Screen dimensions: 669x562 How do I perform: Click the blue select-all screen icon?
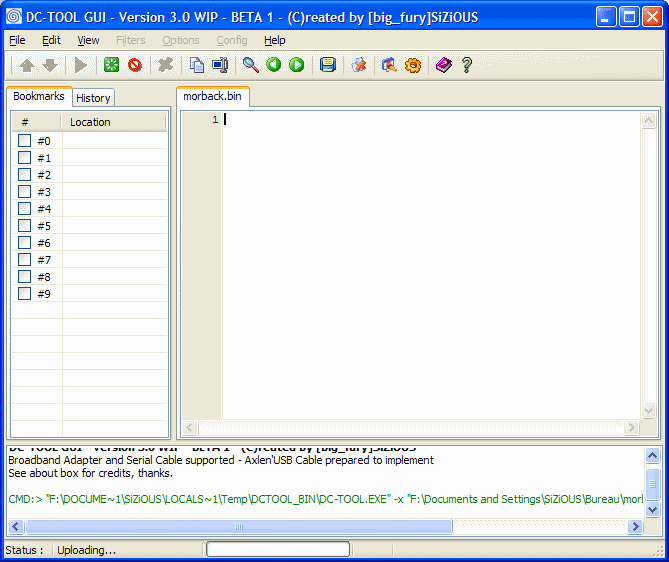(220, 65)
